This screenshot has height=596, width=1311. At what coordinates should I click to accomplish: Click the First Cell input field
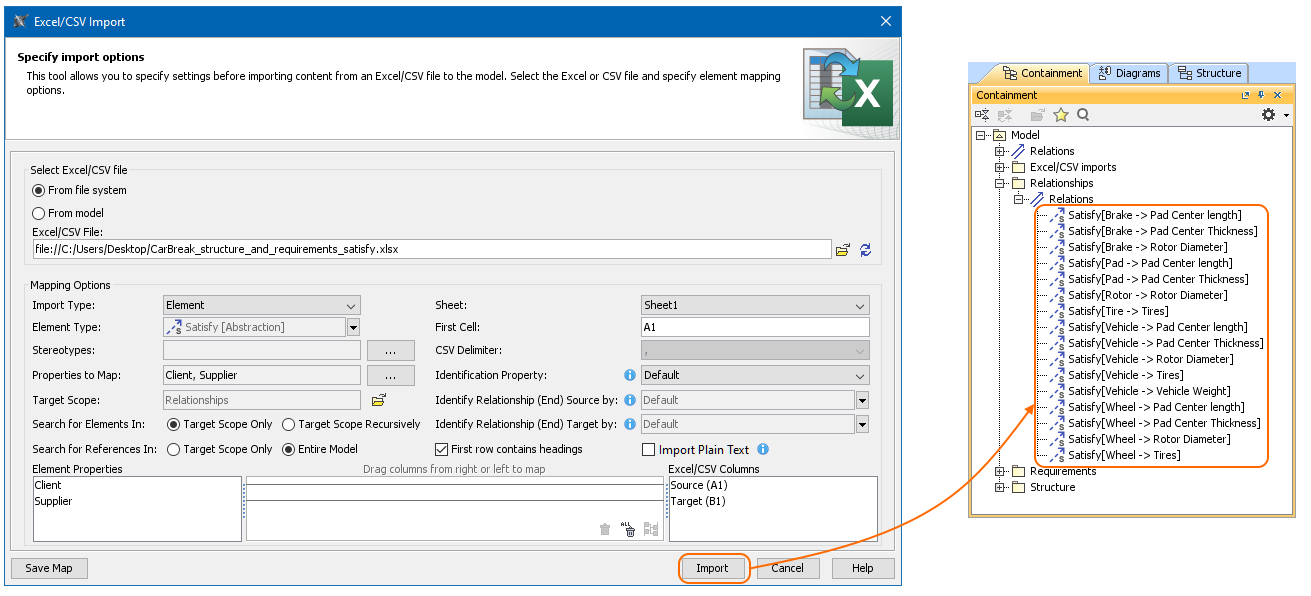[x=755, y=328]
